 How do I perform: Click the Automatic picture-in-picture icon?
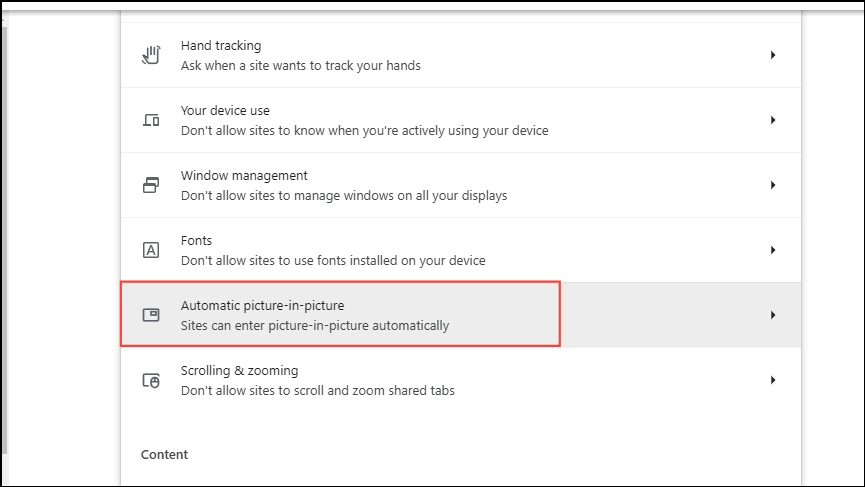151,315
